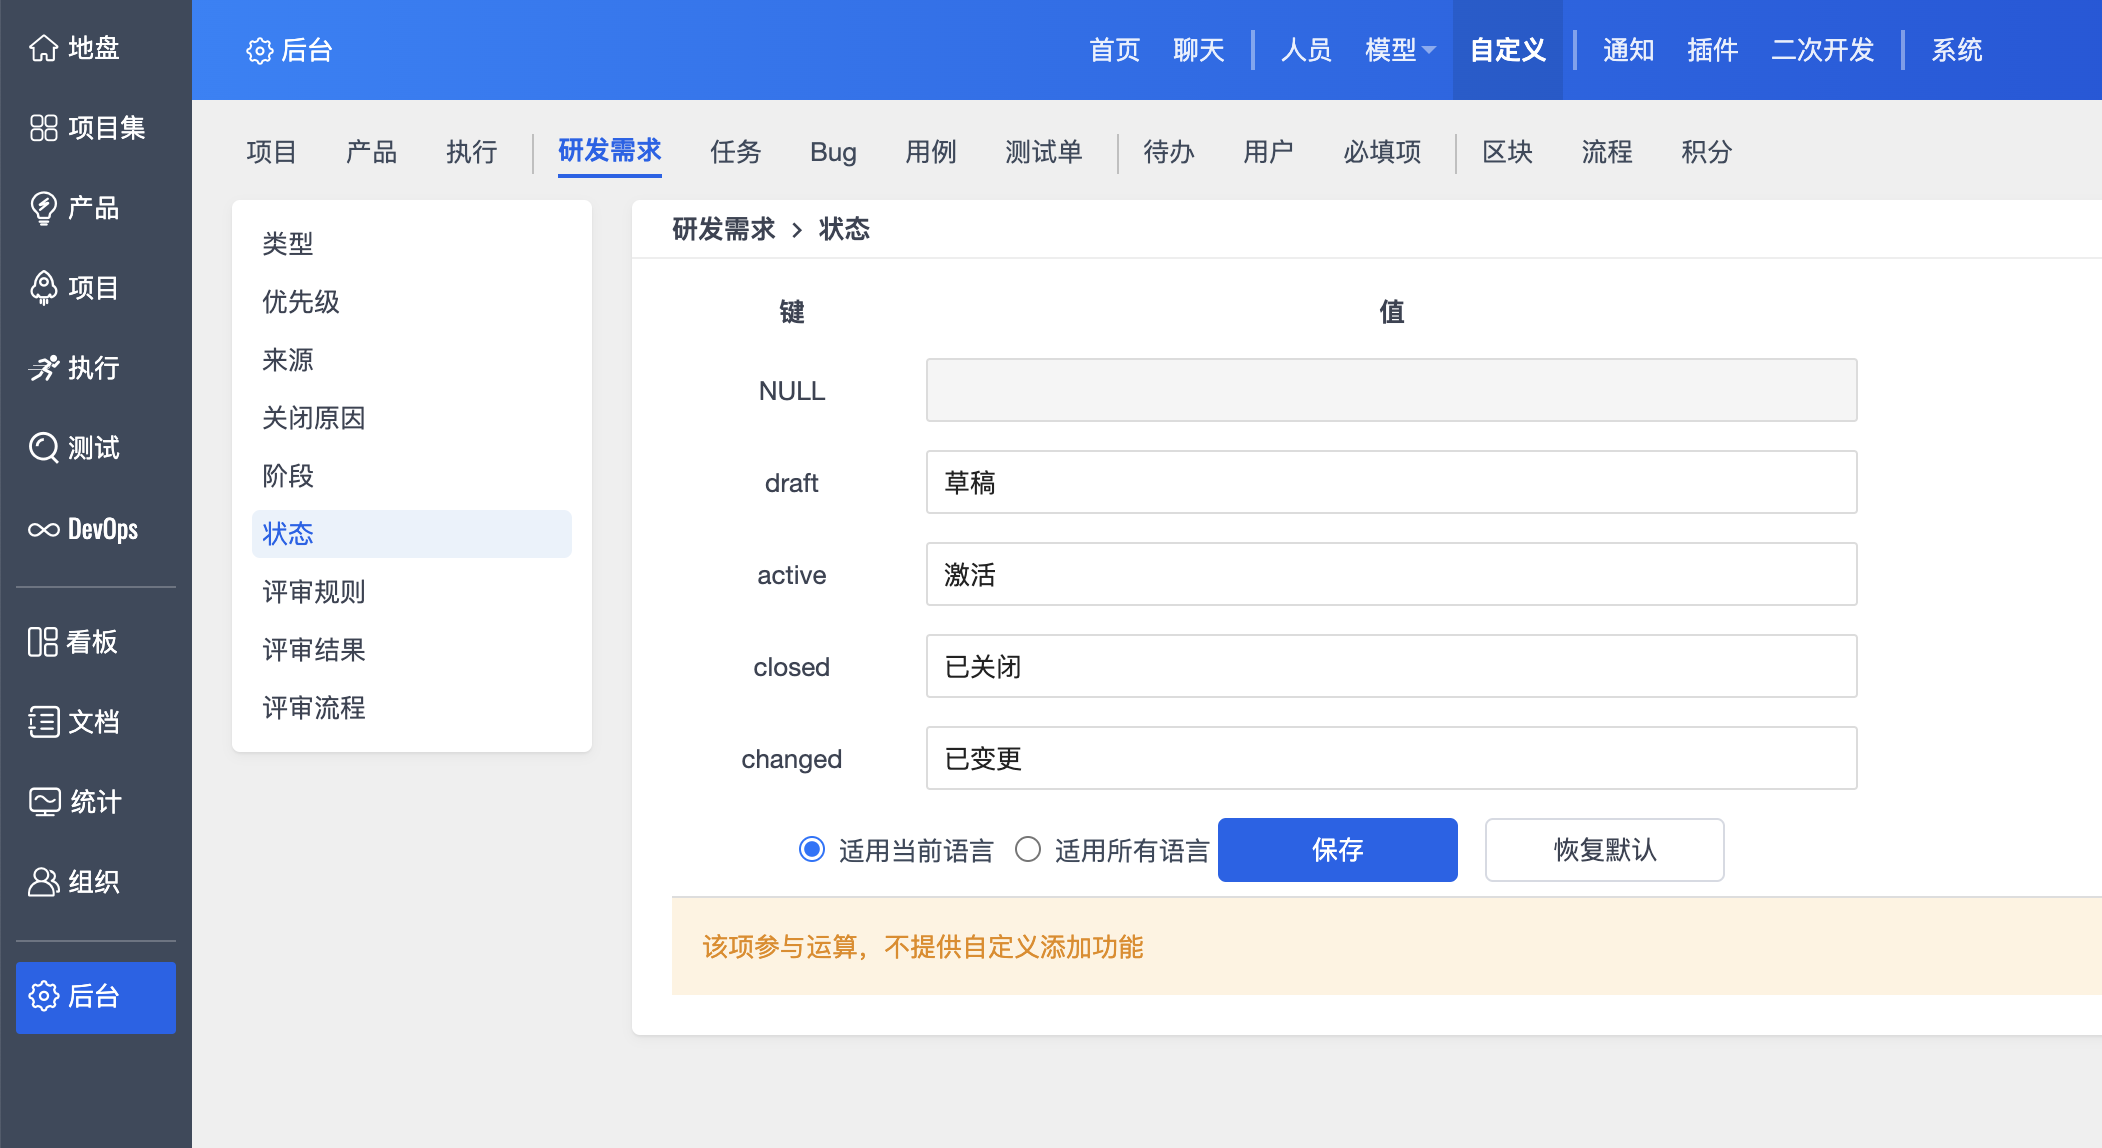Open 项目集 grid icon in sidebar

(x=43, y=128)
